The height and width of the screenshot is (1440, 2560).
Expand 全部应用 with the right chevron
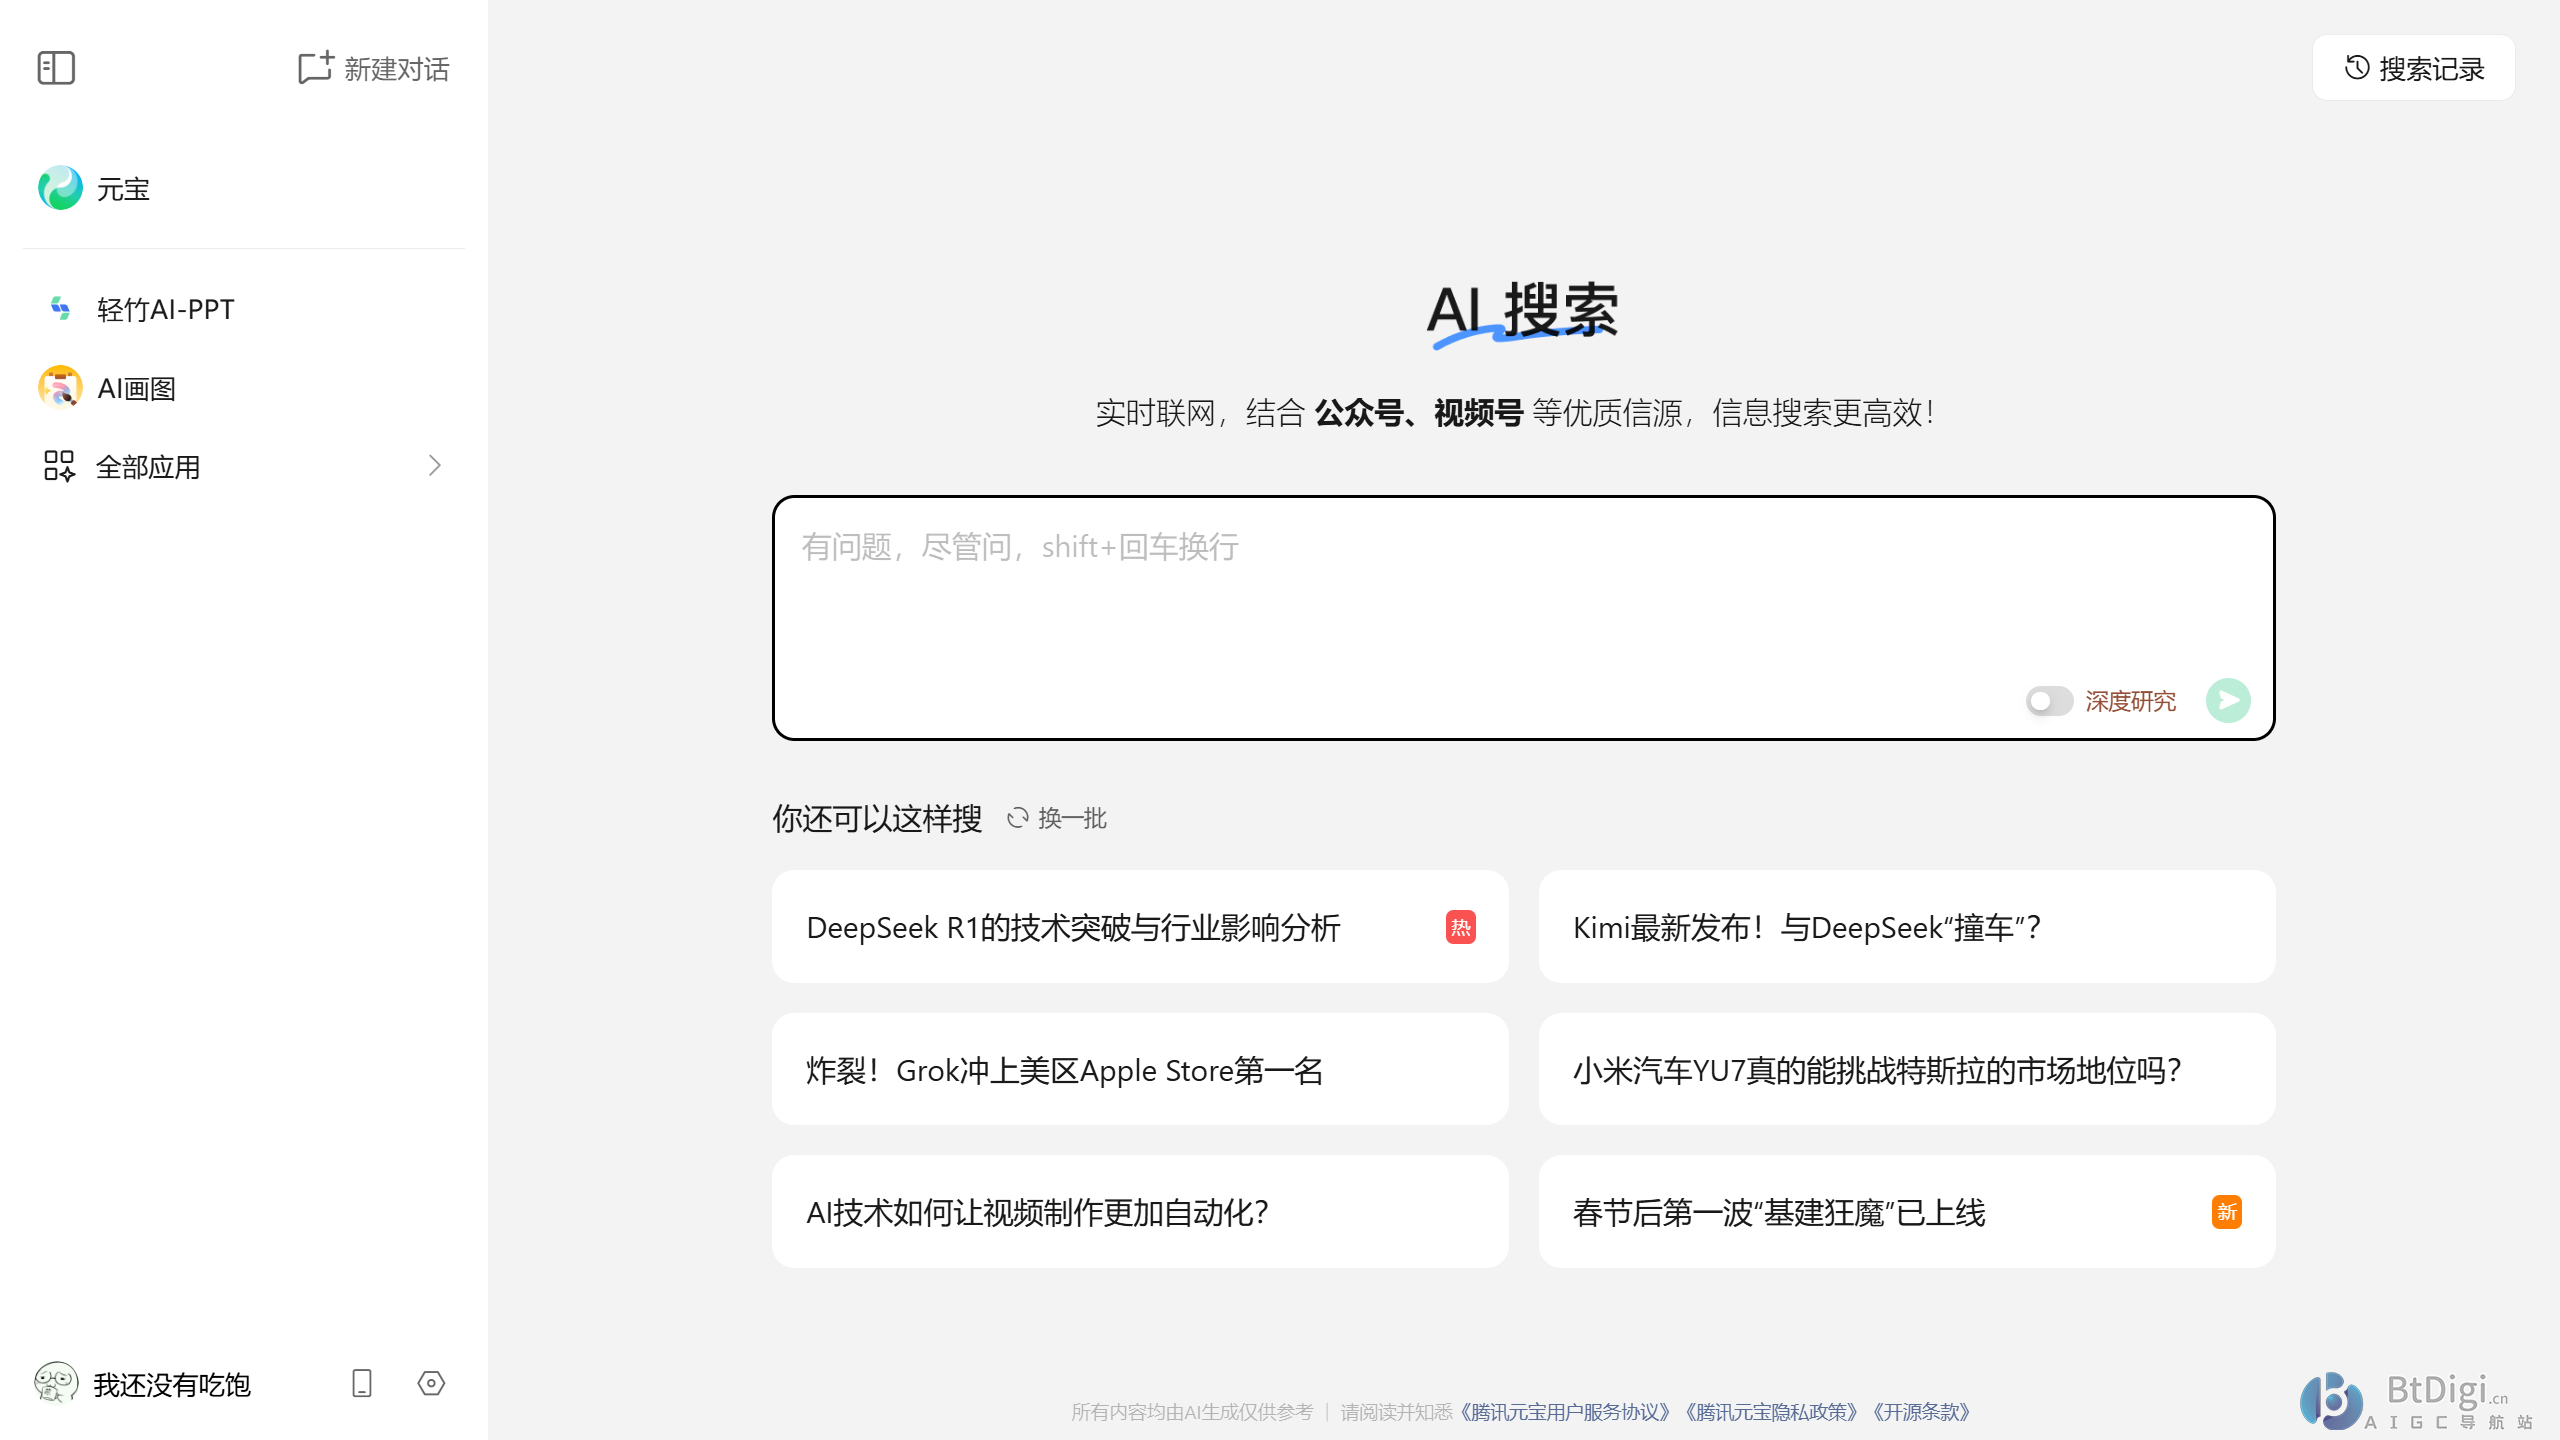coord(434,466)
